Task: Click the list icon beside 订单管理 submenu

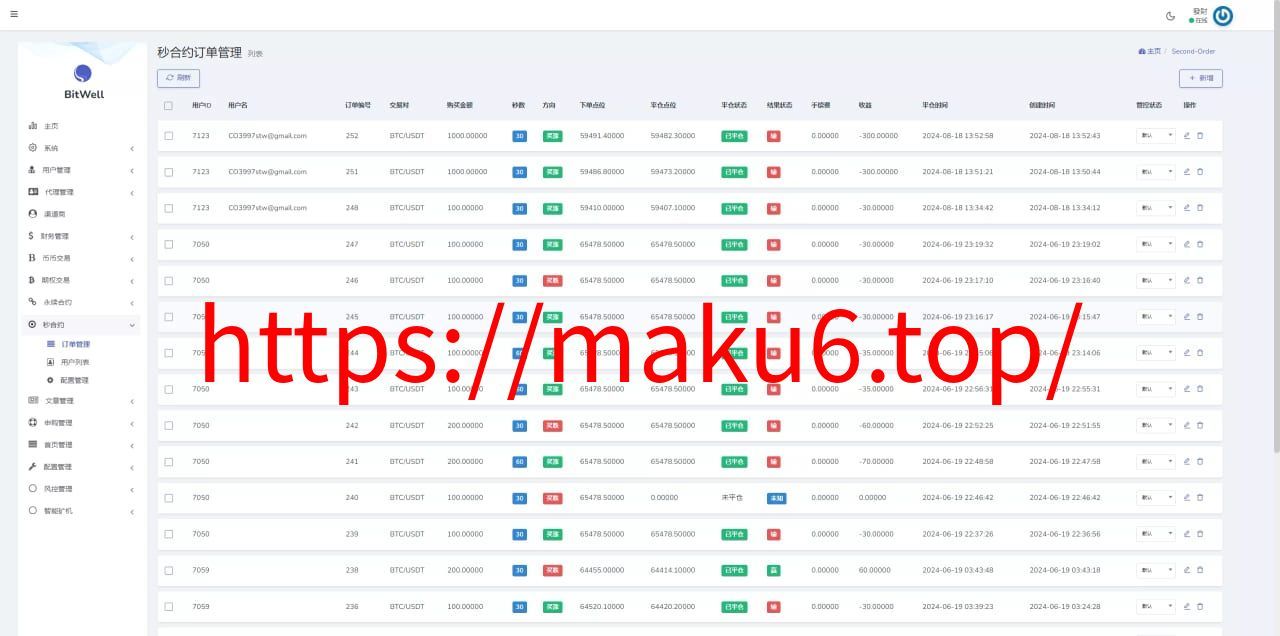Action: (51, 344)
